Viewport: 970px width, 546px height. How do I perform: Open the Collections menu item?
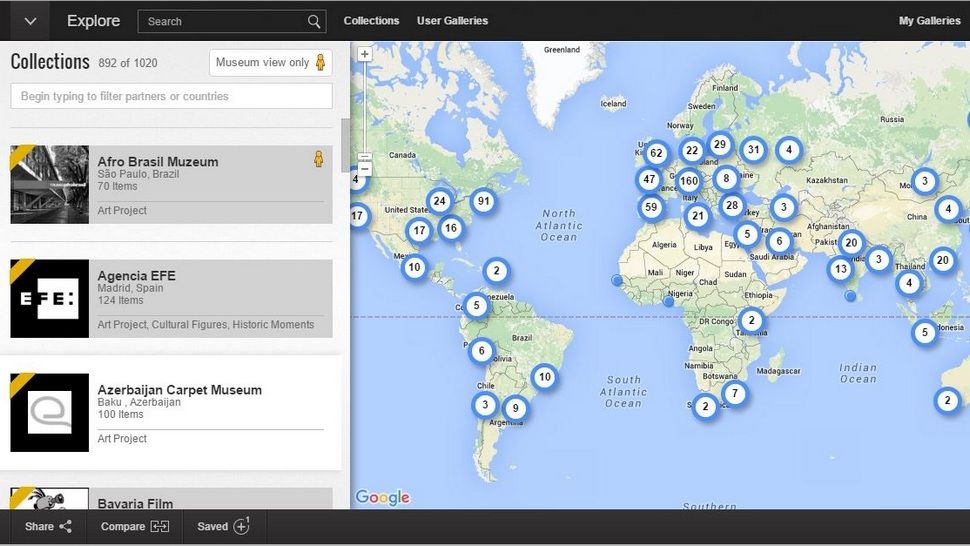click(371, 20)
